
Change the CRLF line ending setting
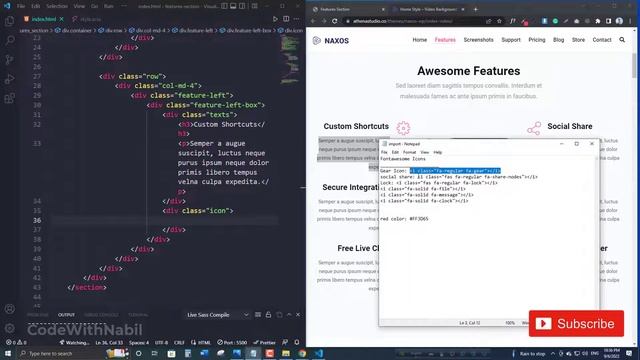(x=179, y=342)
